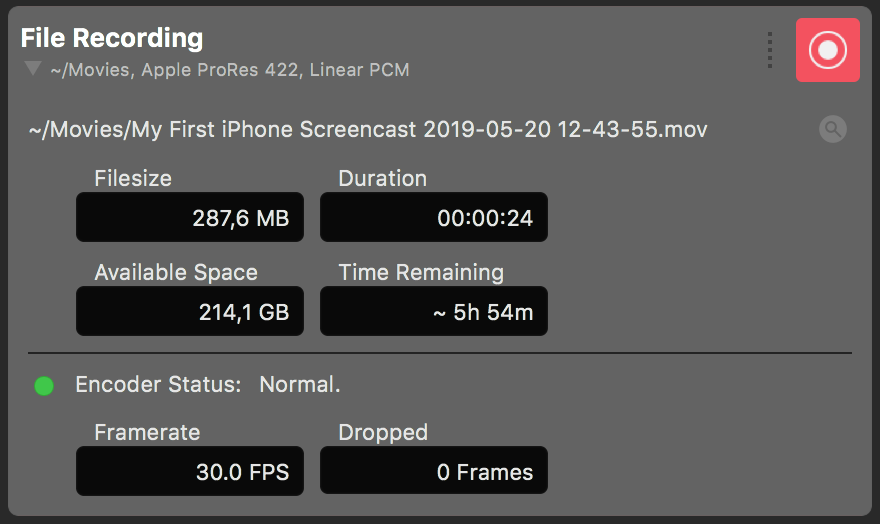Click the Filesize label
880x524 pixels.
point(133,178)
